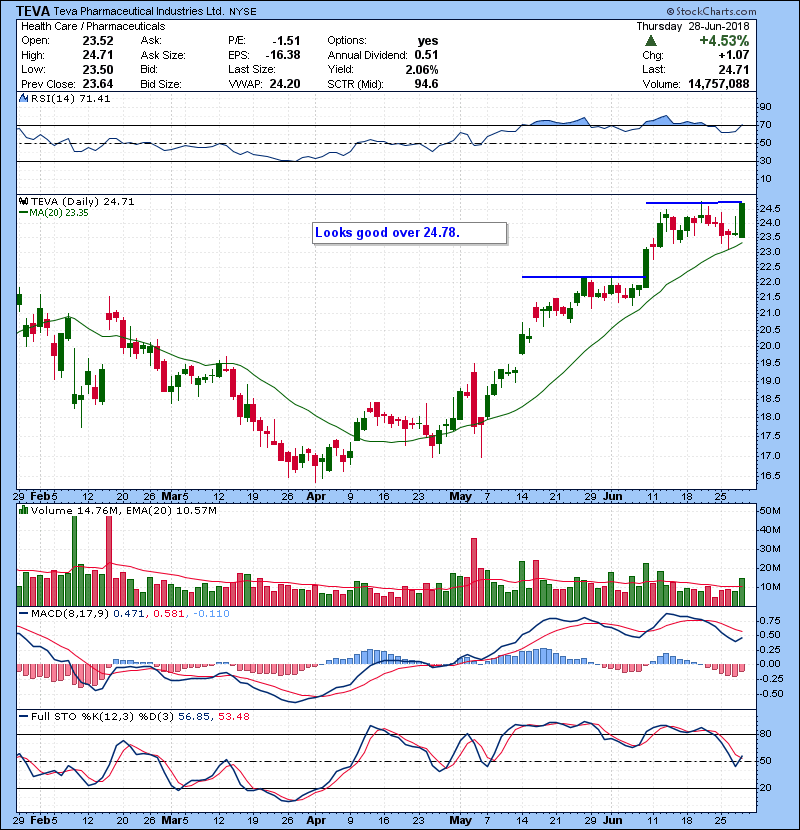
Task: Click the NYSE exchange label
Action: (242, 12)
